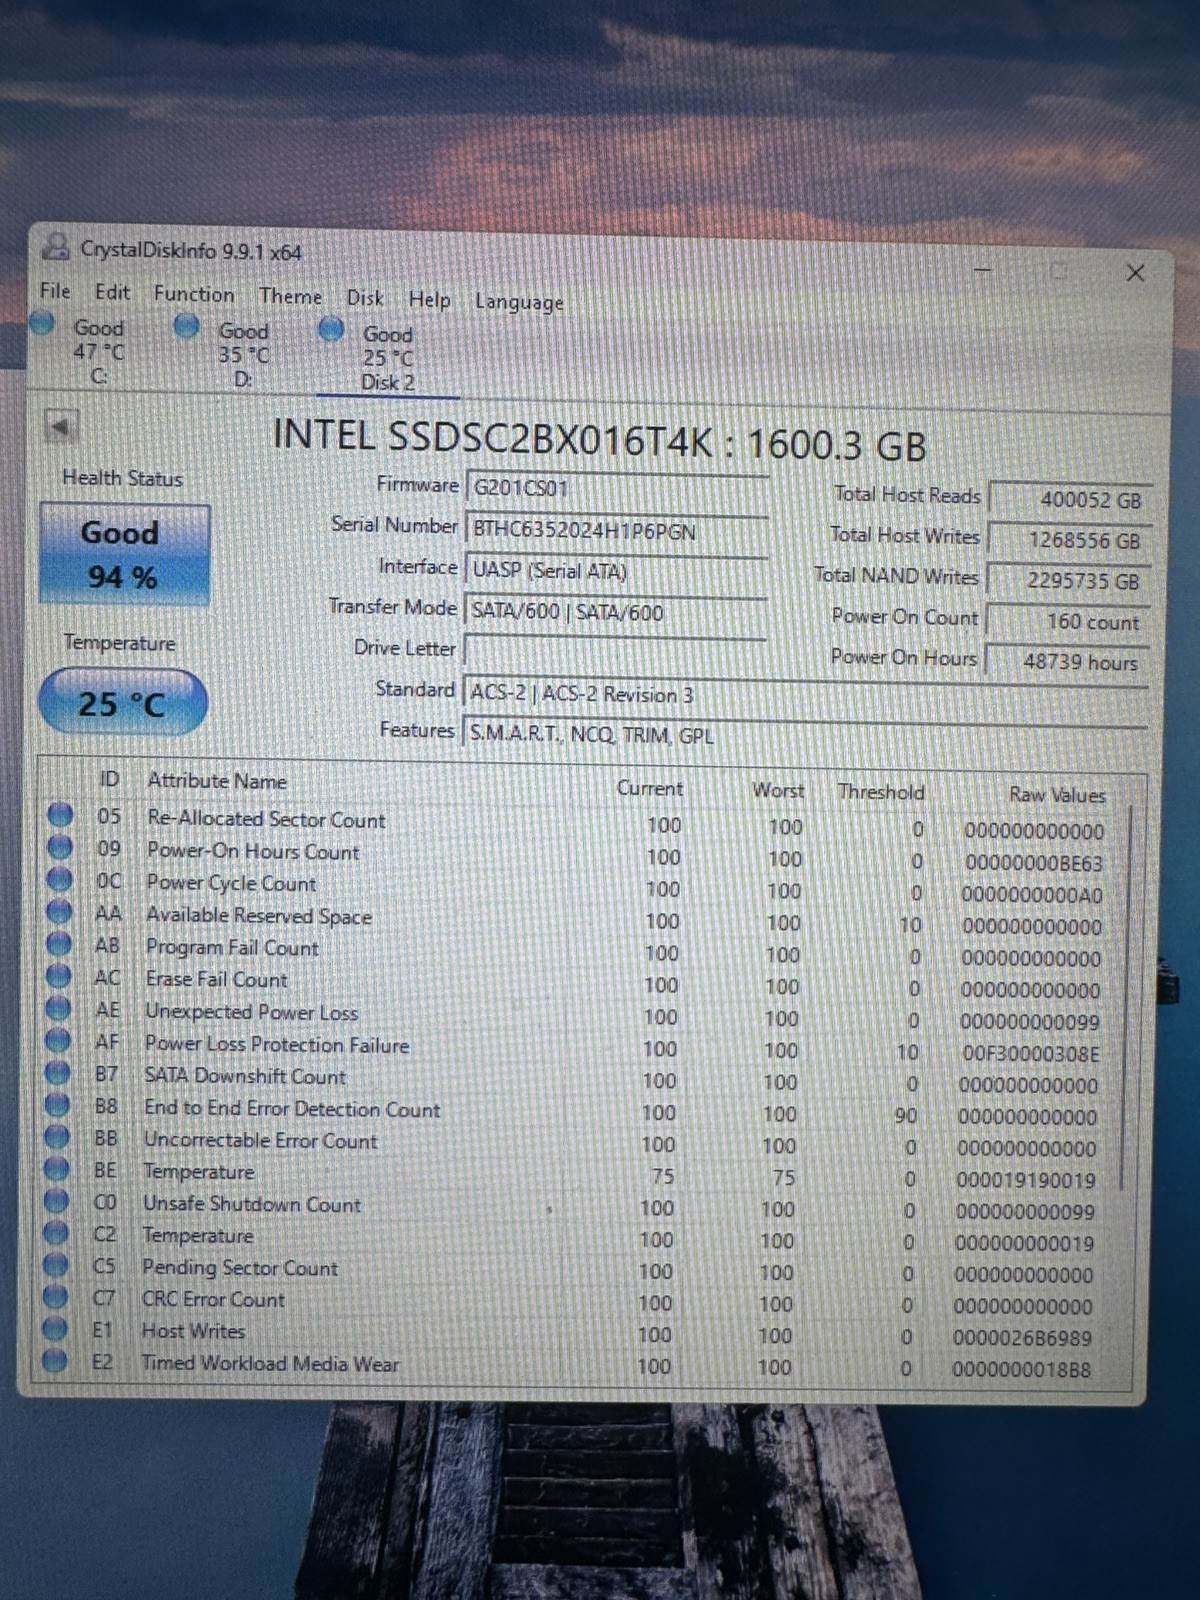This screenshot has width=1200, height=1600.
Task: Open the Disk menu
Action: 365,298
